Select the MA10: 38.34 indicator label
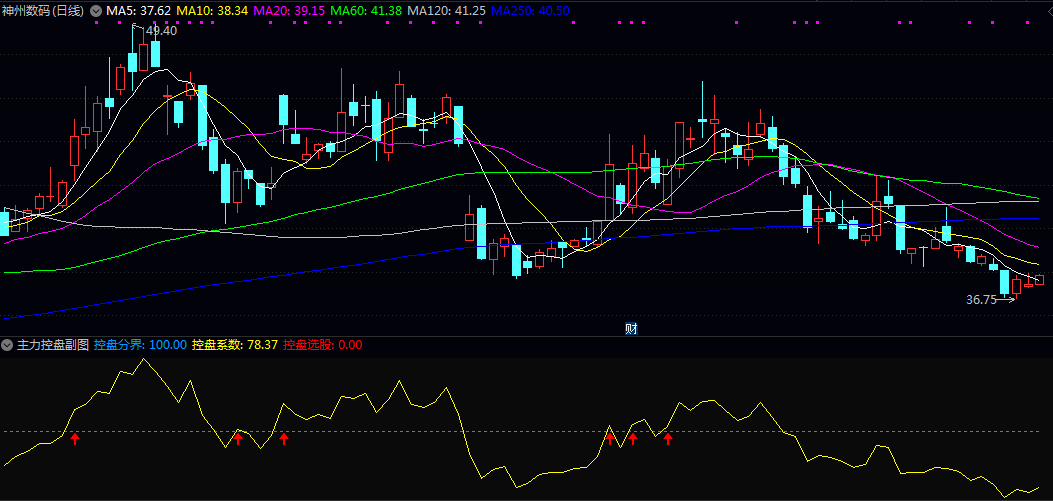Screen dimensions: 1053x501 tap(212, 11)
